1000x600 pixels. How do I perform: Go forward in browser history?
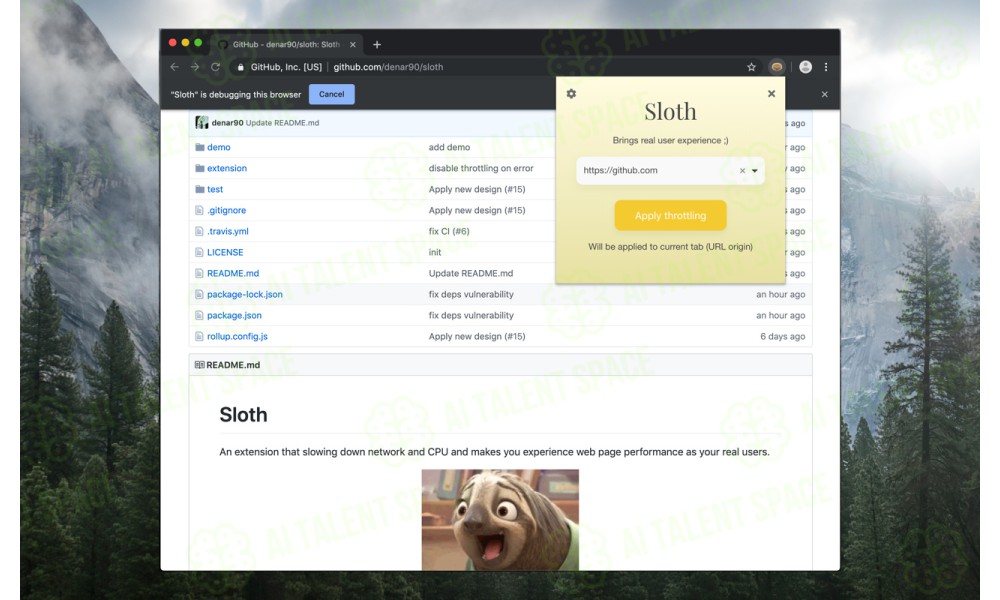click(195, 67)
